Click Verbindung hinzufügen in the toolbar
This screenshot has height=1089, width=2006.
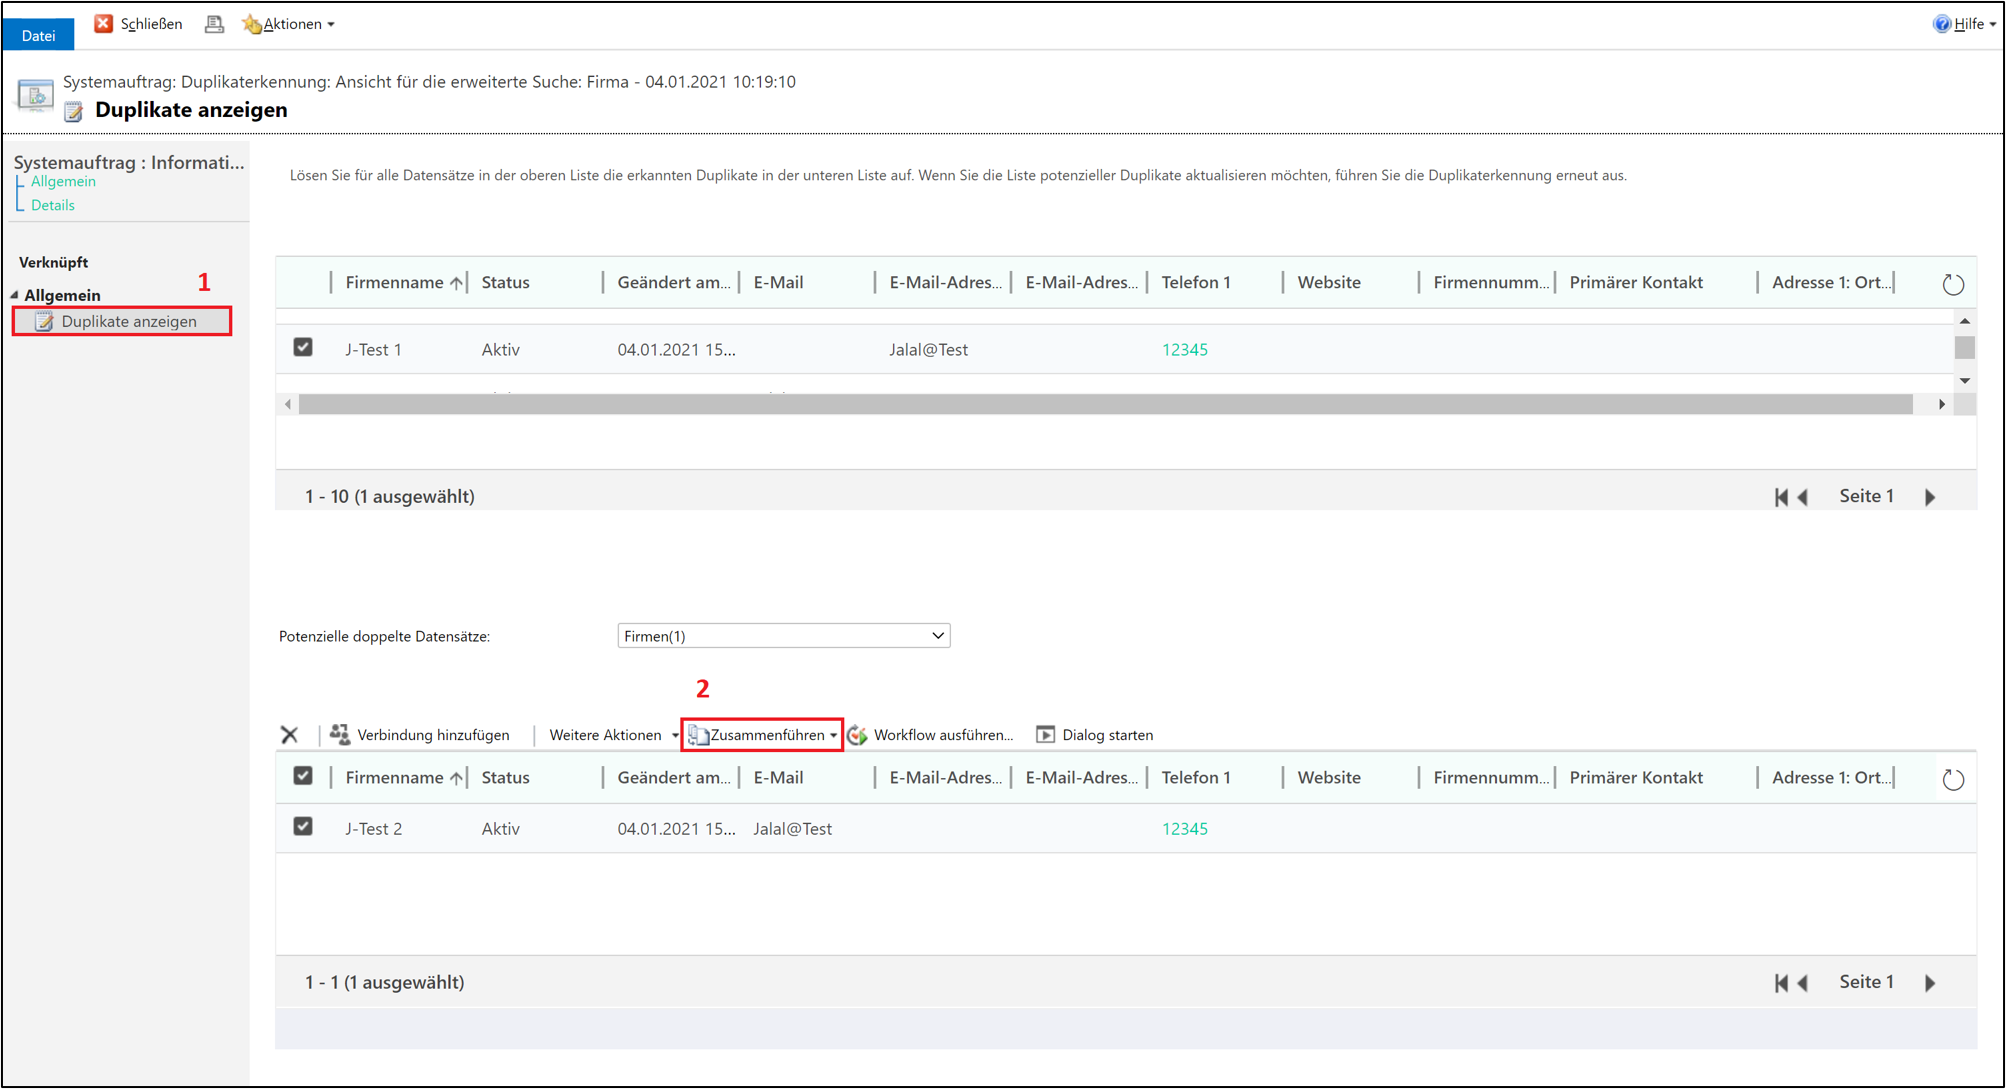tap(420, 735)
